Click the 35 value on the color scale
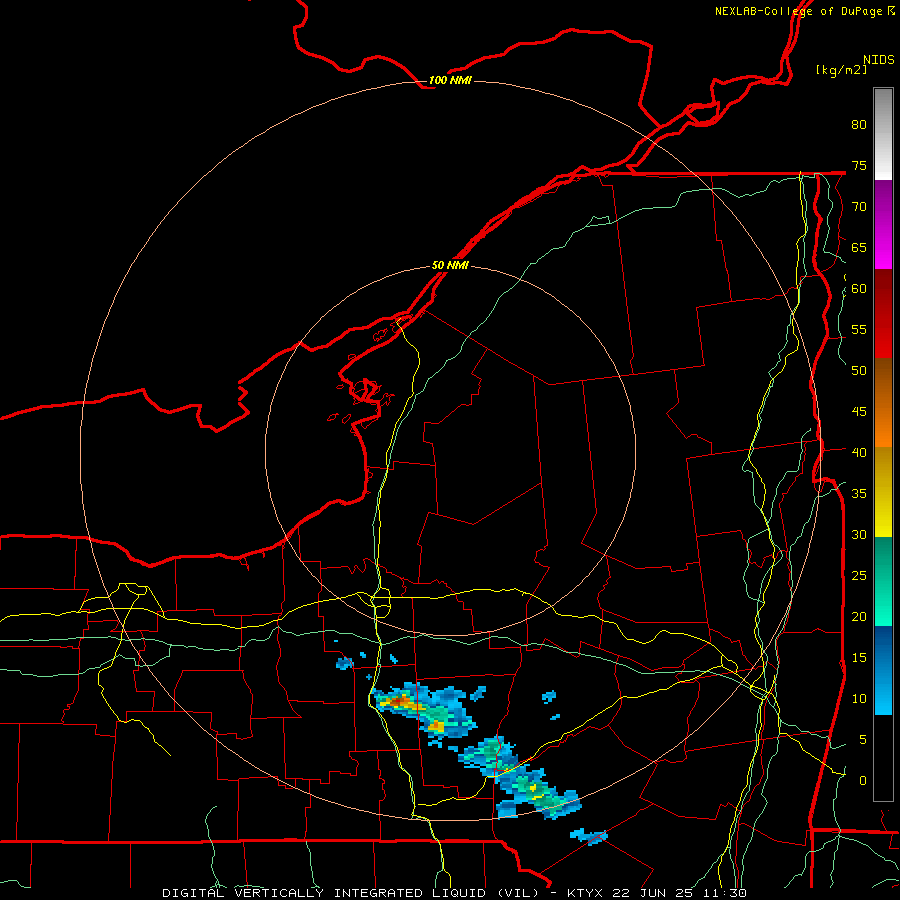900x900 pixels. 859,494
